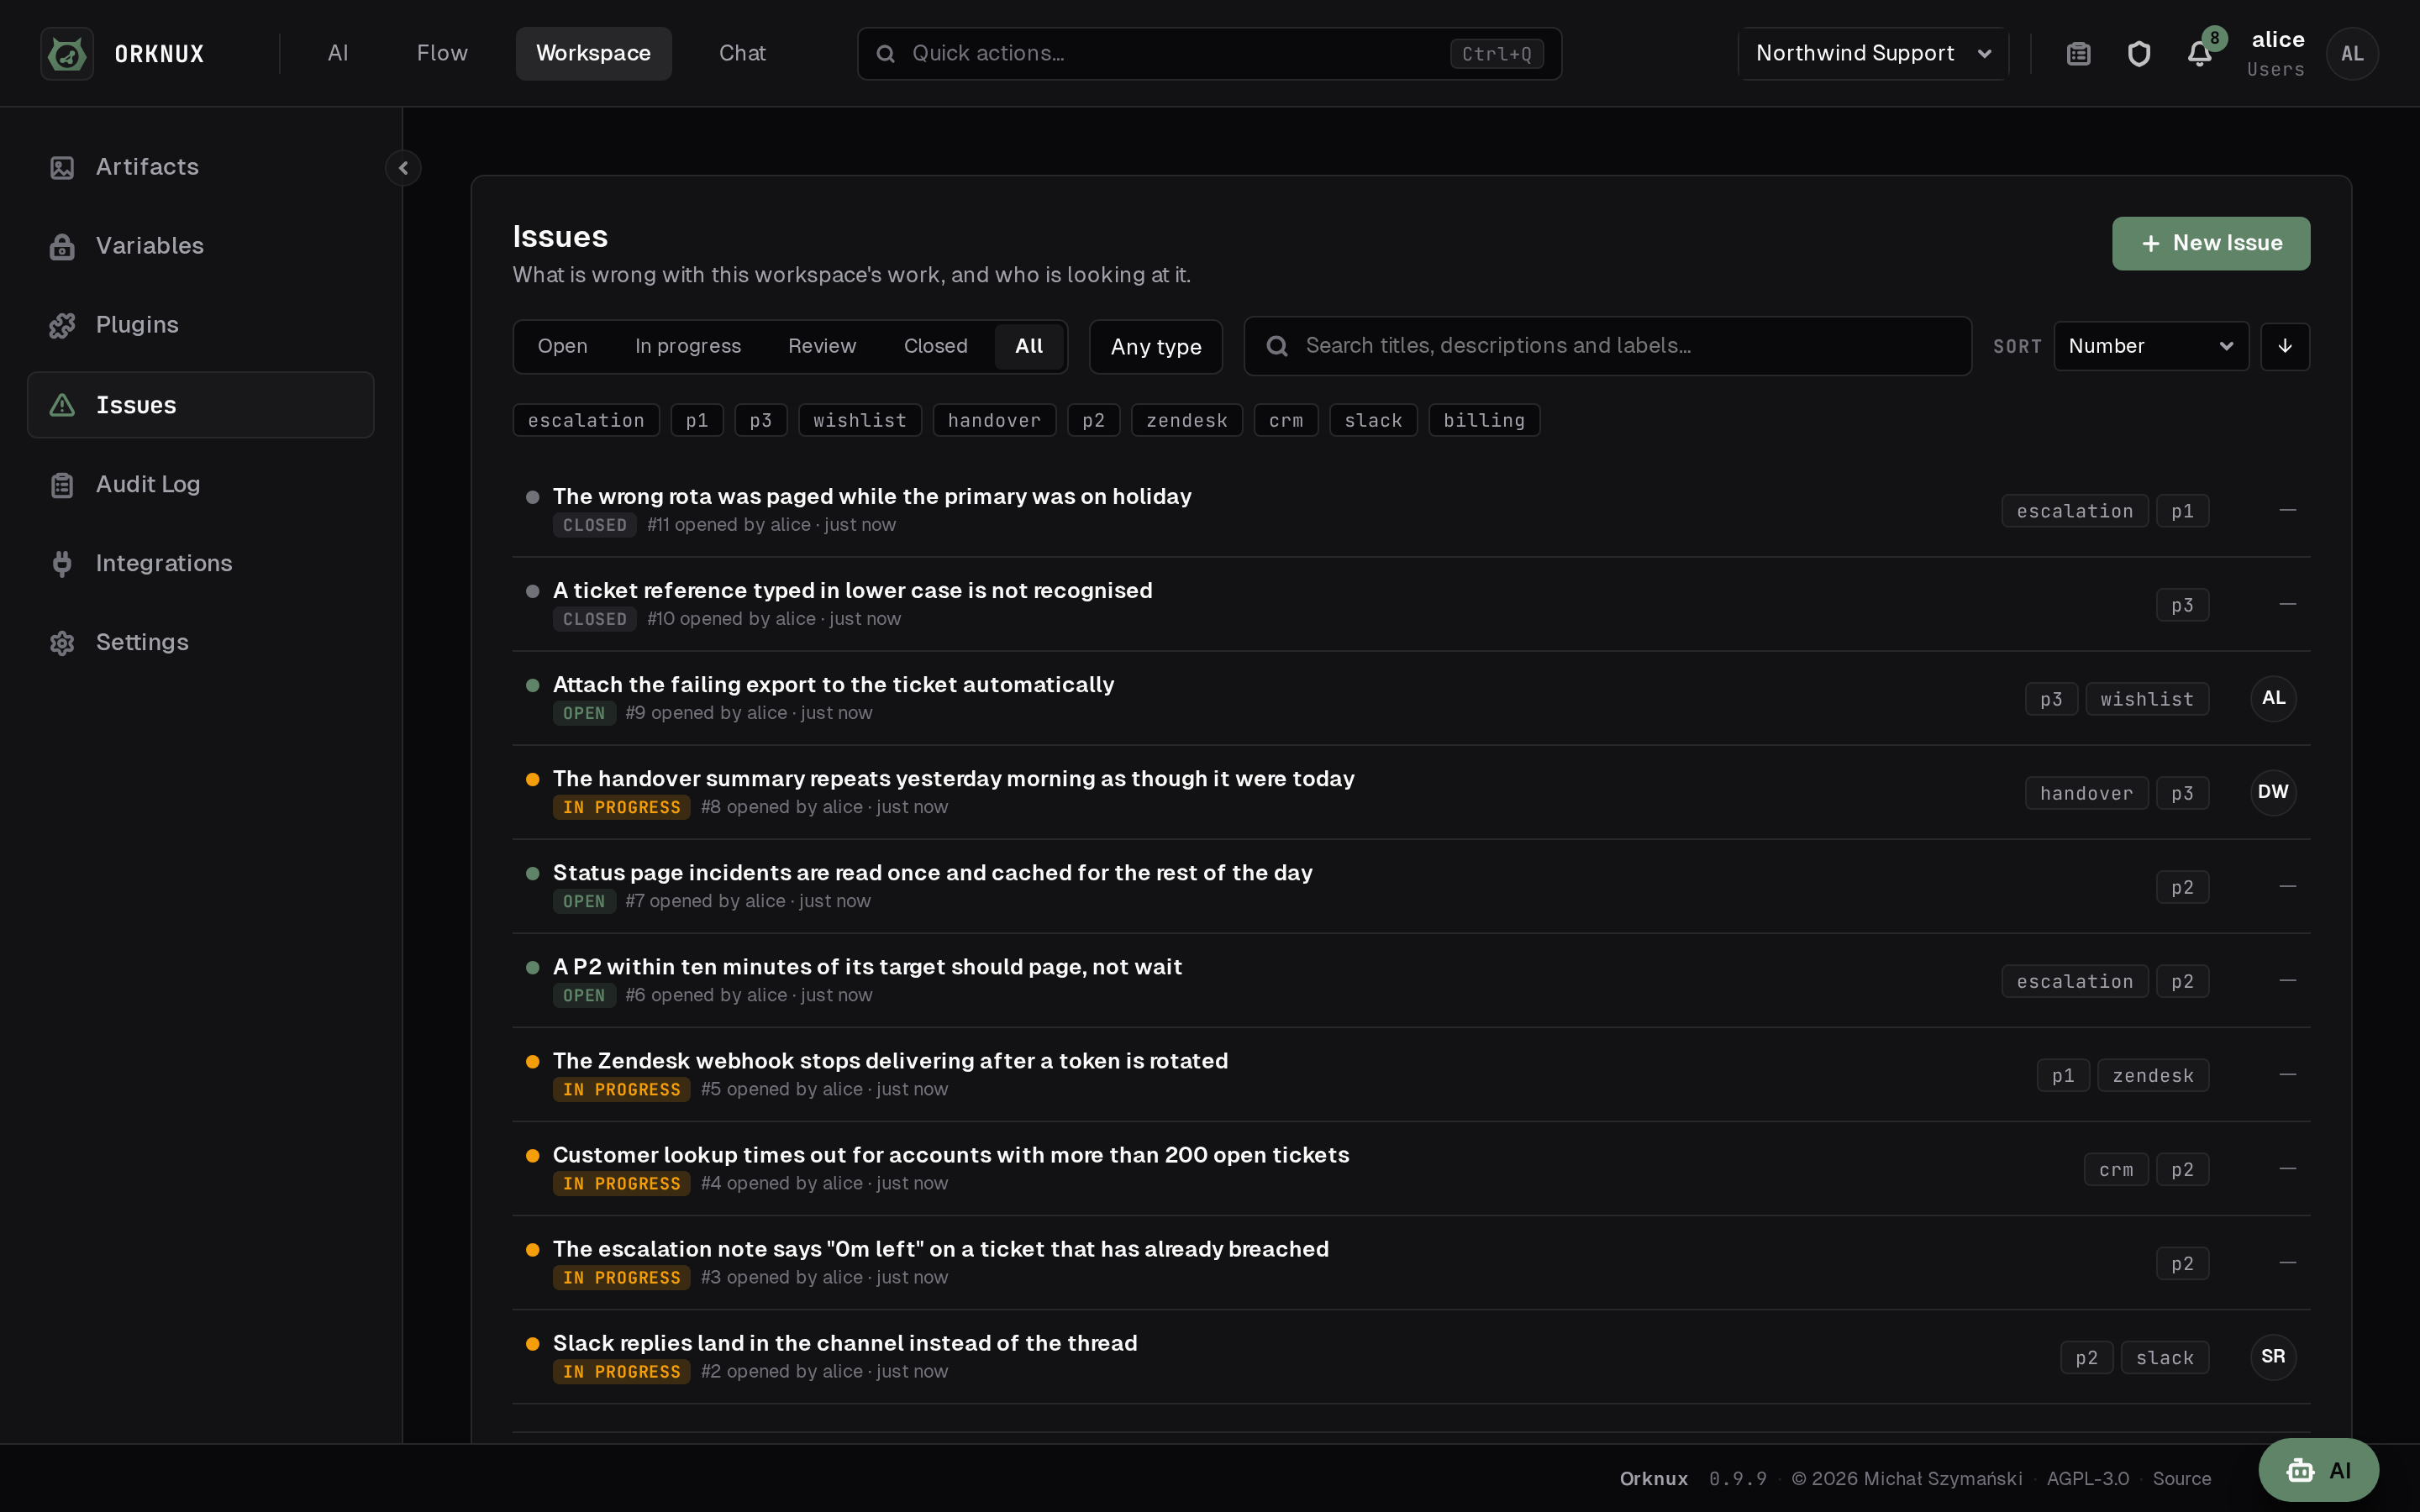Image resolution: width=2420 pixels, height=1512 pixels.
Task: Open Settings in the sidebar
Action: pyautogui.click(x=200, y=642)
